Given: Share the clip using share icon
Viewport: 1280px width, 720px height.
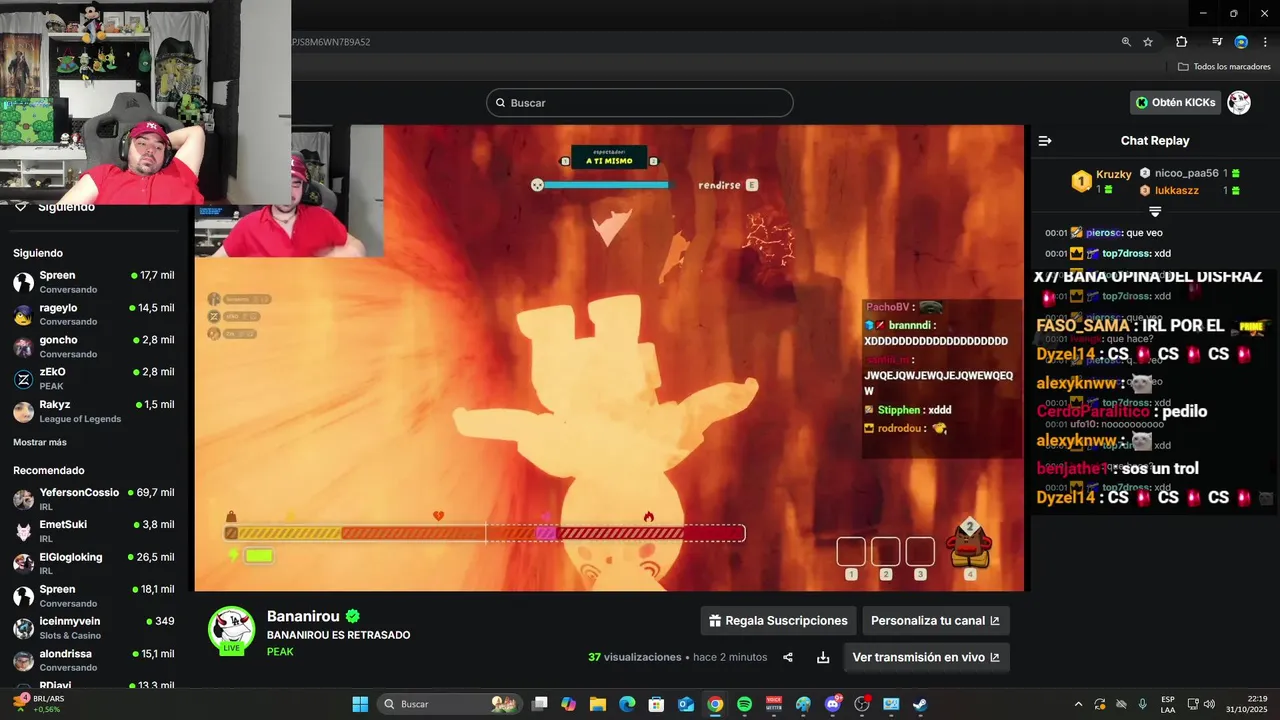Looking at the screenshot, I should click(x=788, y=657).
